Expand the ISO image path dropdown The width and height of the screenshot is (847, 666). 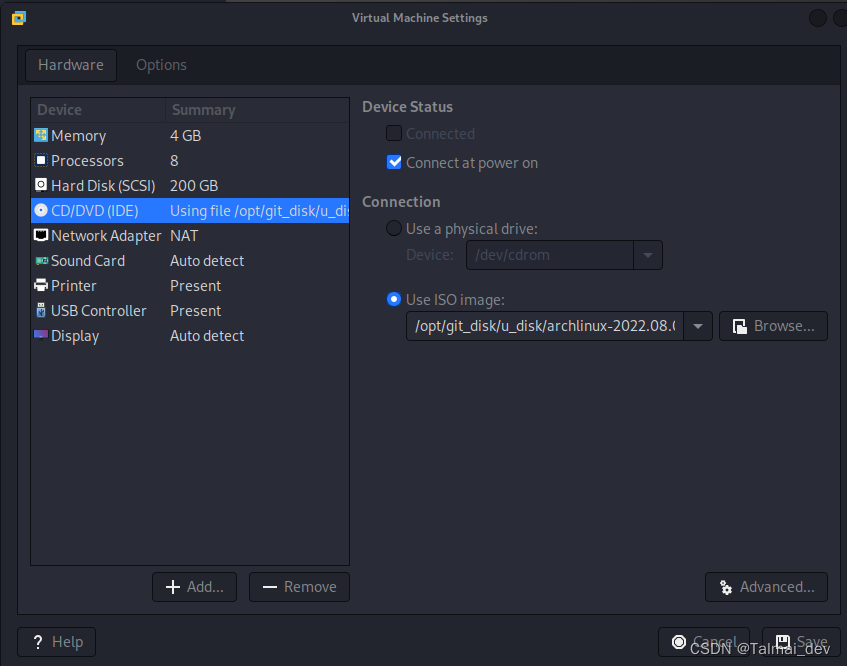pyautogui.click(x=697, y=326)
